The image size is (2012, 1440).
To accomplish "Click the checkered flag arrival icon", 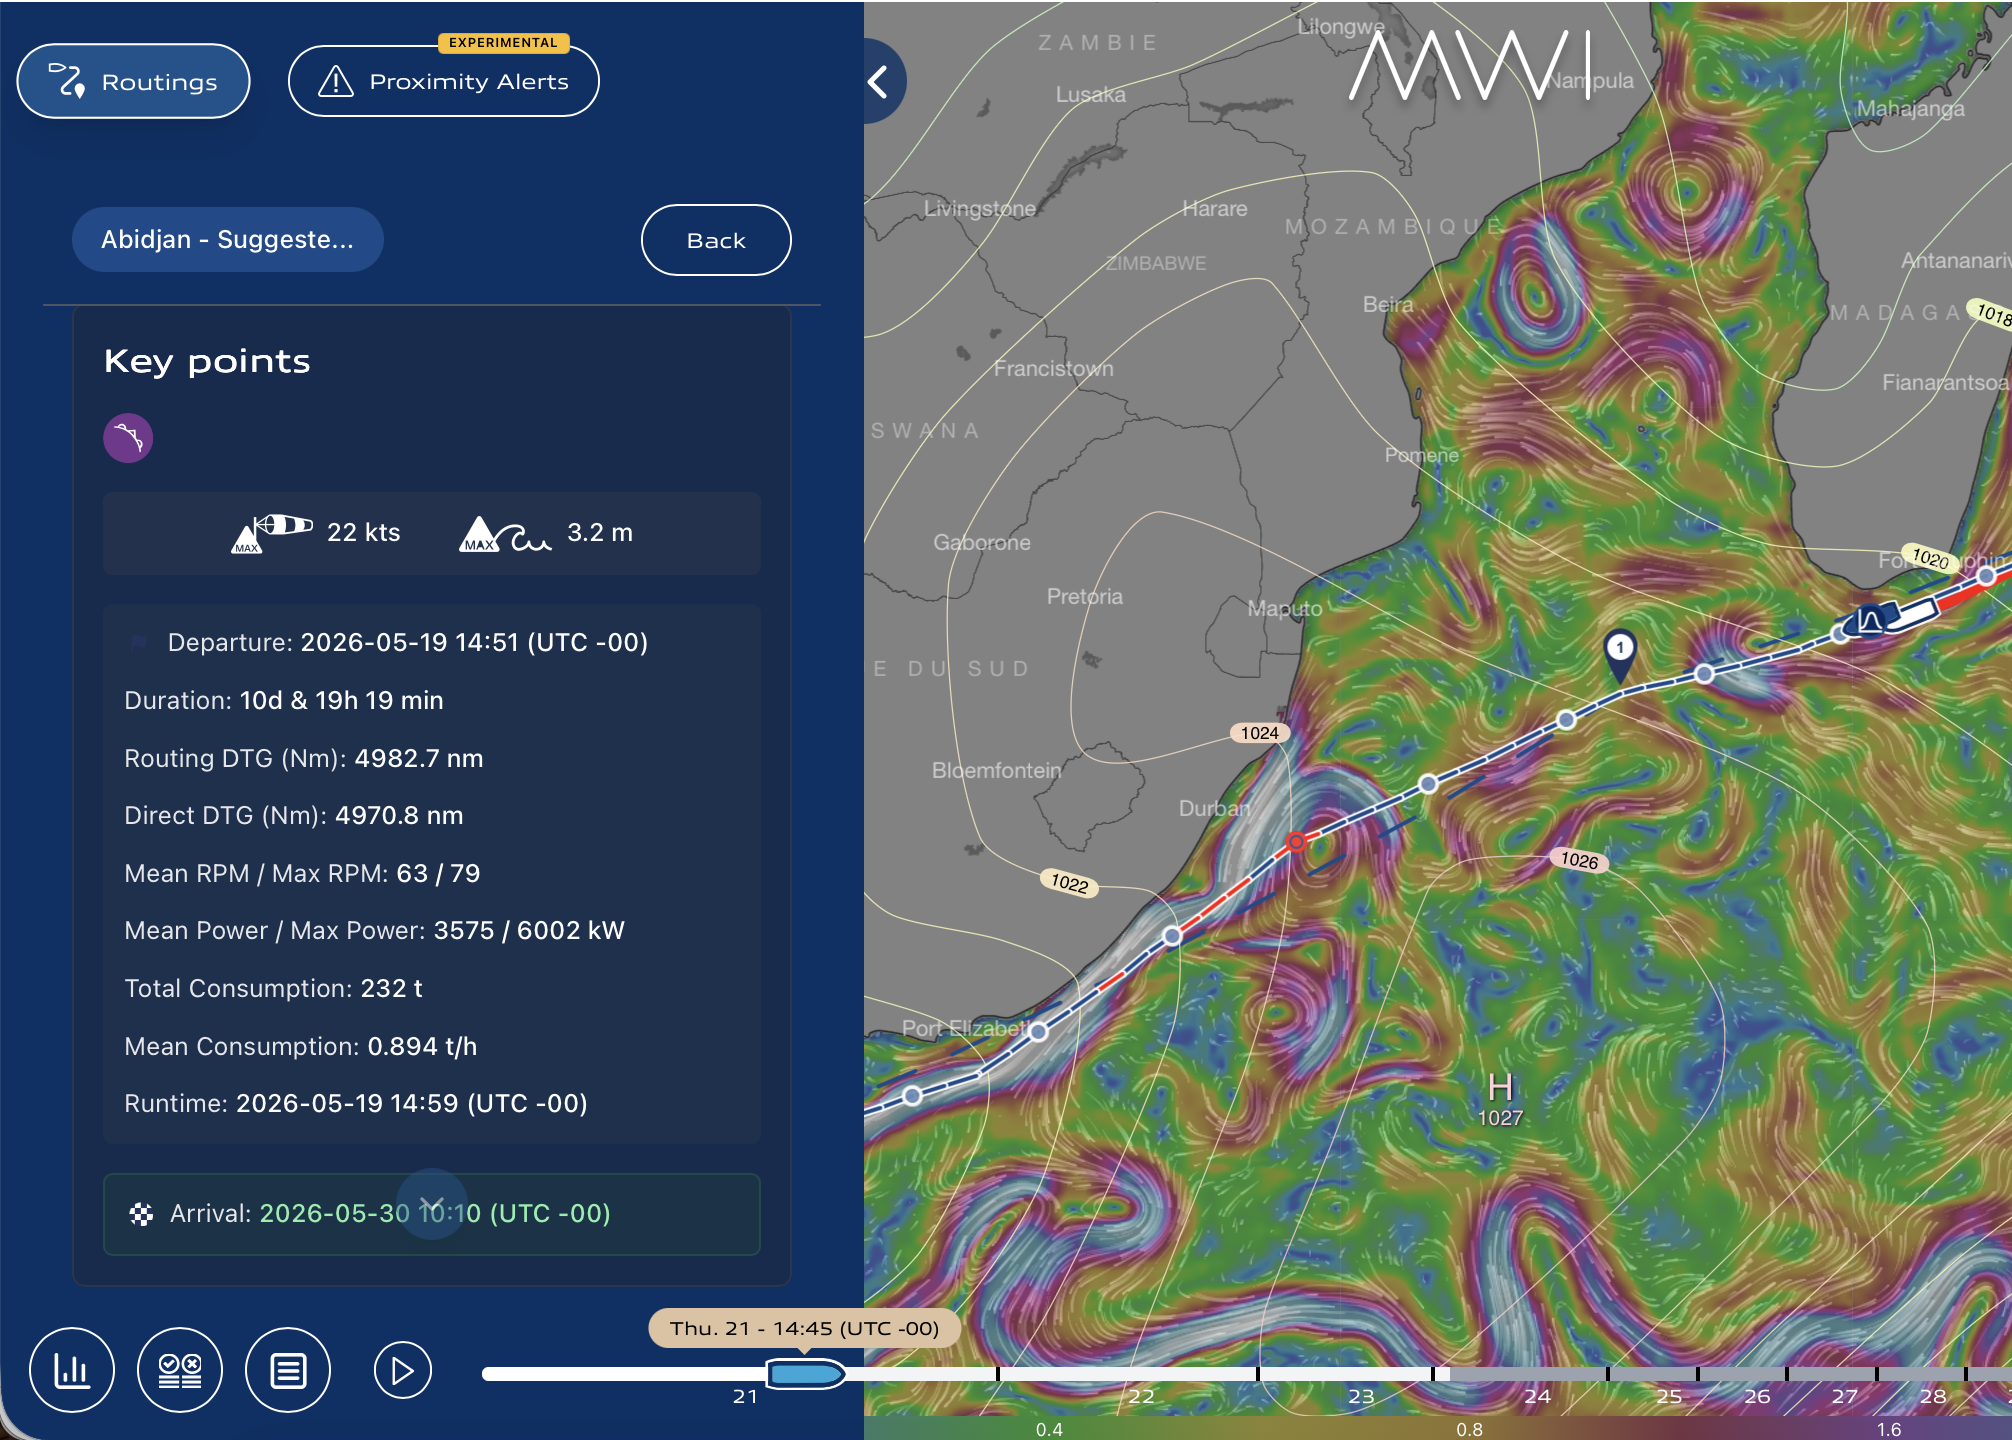I will (141, 1214).
